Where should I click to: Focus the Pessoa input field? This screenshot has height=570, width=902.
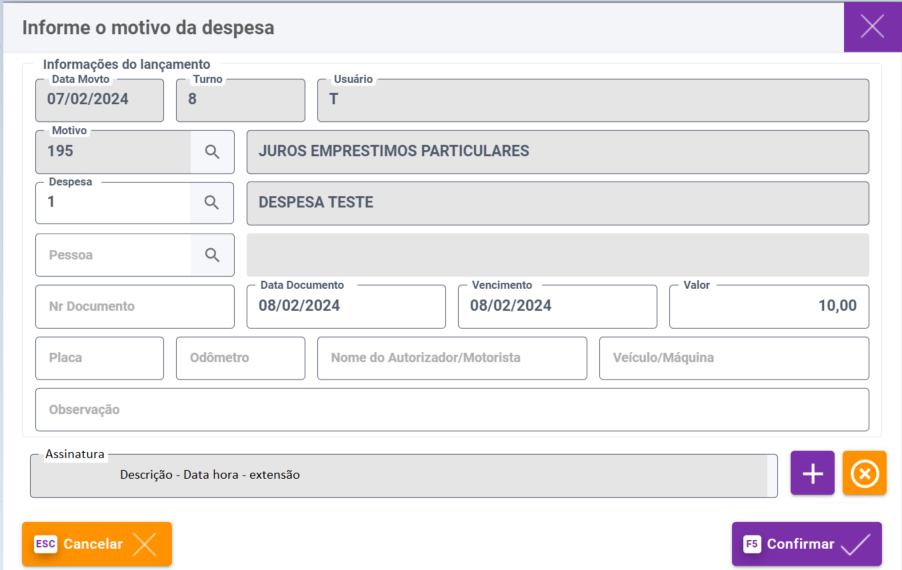tap(112, 255)
